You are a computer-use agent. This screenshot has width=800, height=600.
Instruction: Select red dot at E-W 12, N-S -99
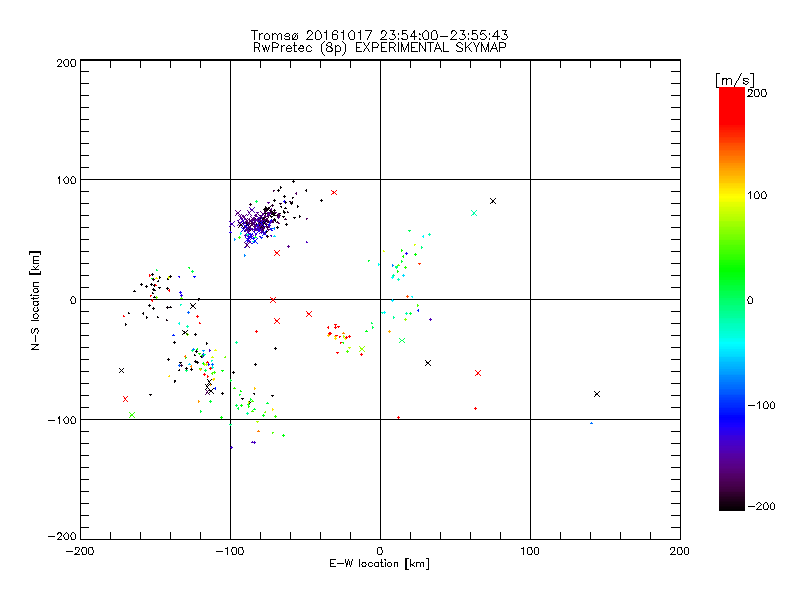pyautogui.click(x=398, y=418)
